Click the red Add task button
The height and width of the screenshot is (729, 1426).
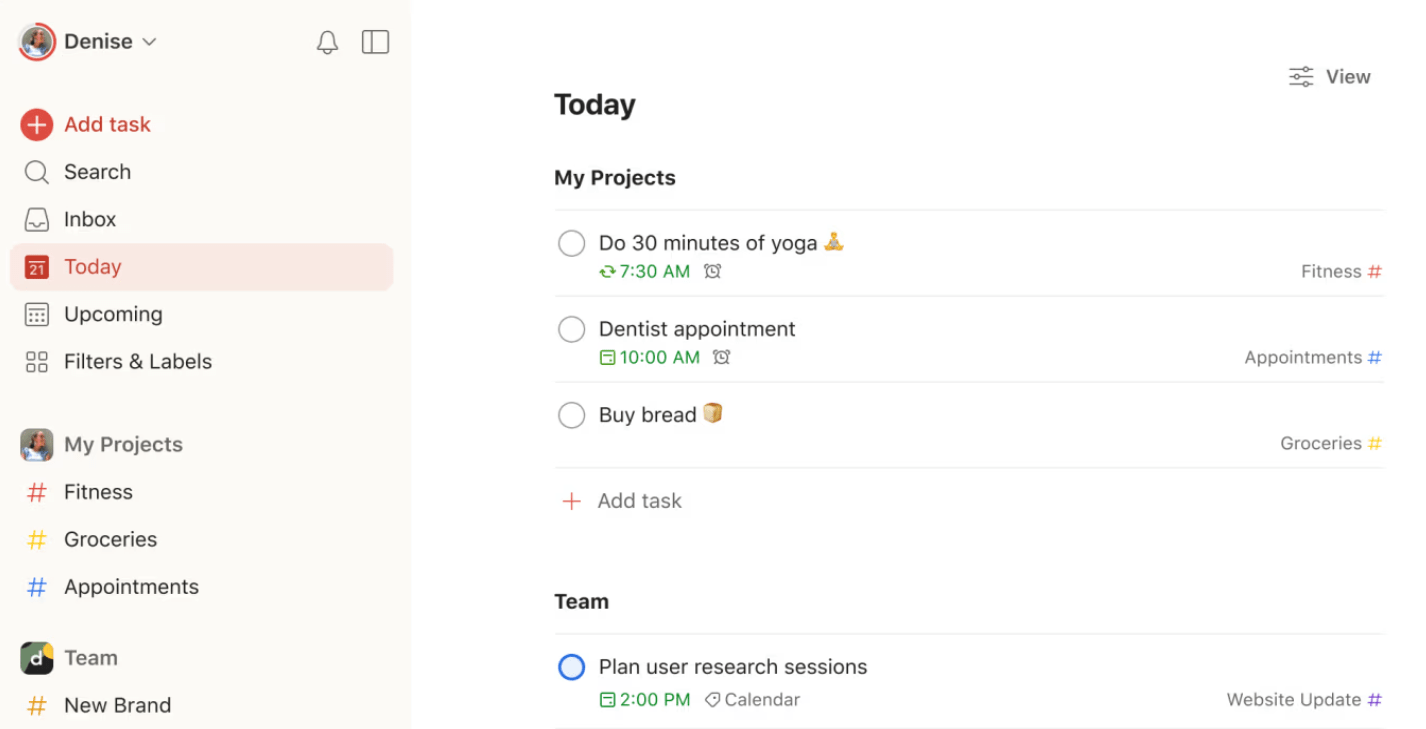[x=107, y=124]
